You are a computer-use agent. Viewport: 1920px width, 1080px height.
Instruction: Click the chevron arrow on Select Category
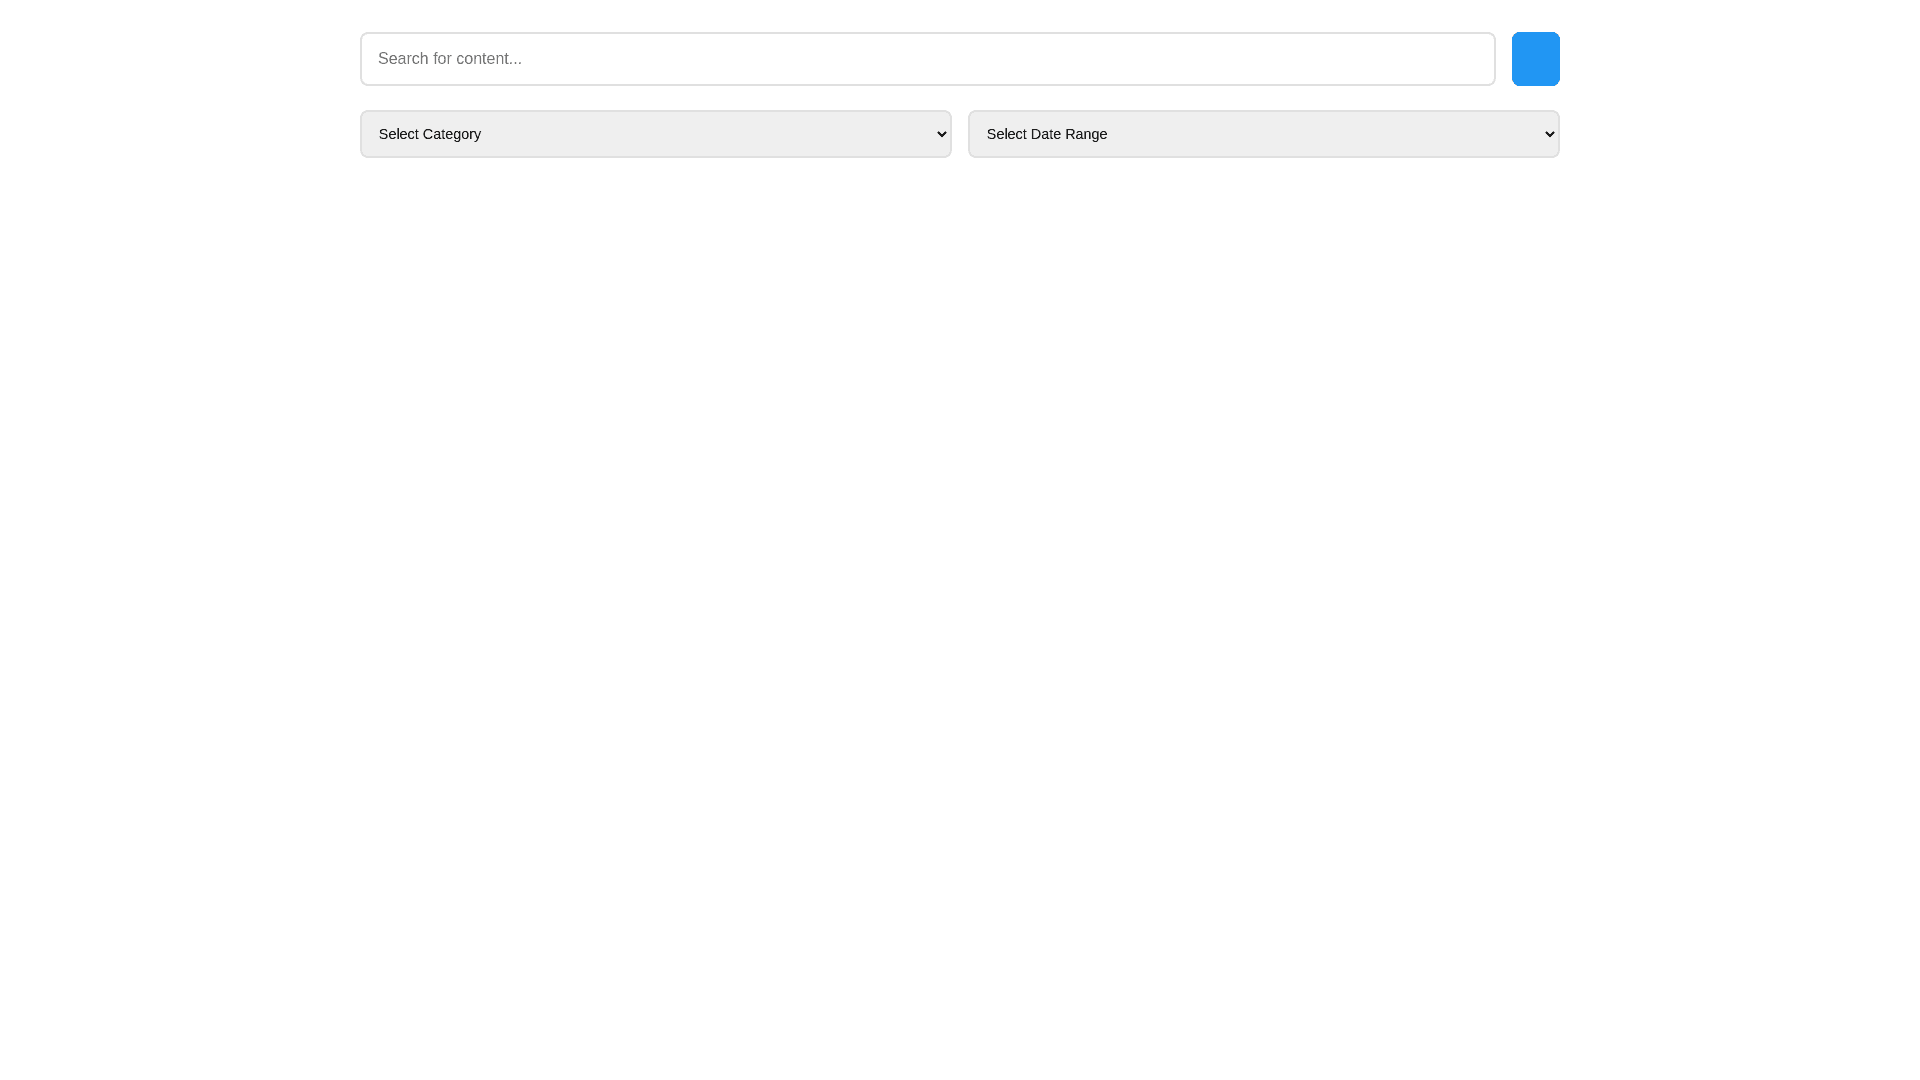pyautogui.click(x=941, y=134)
